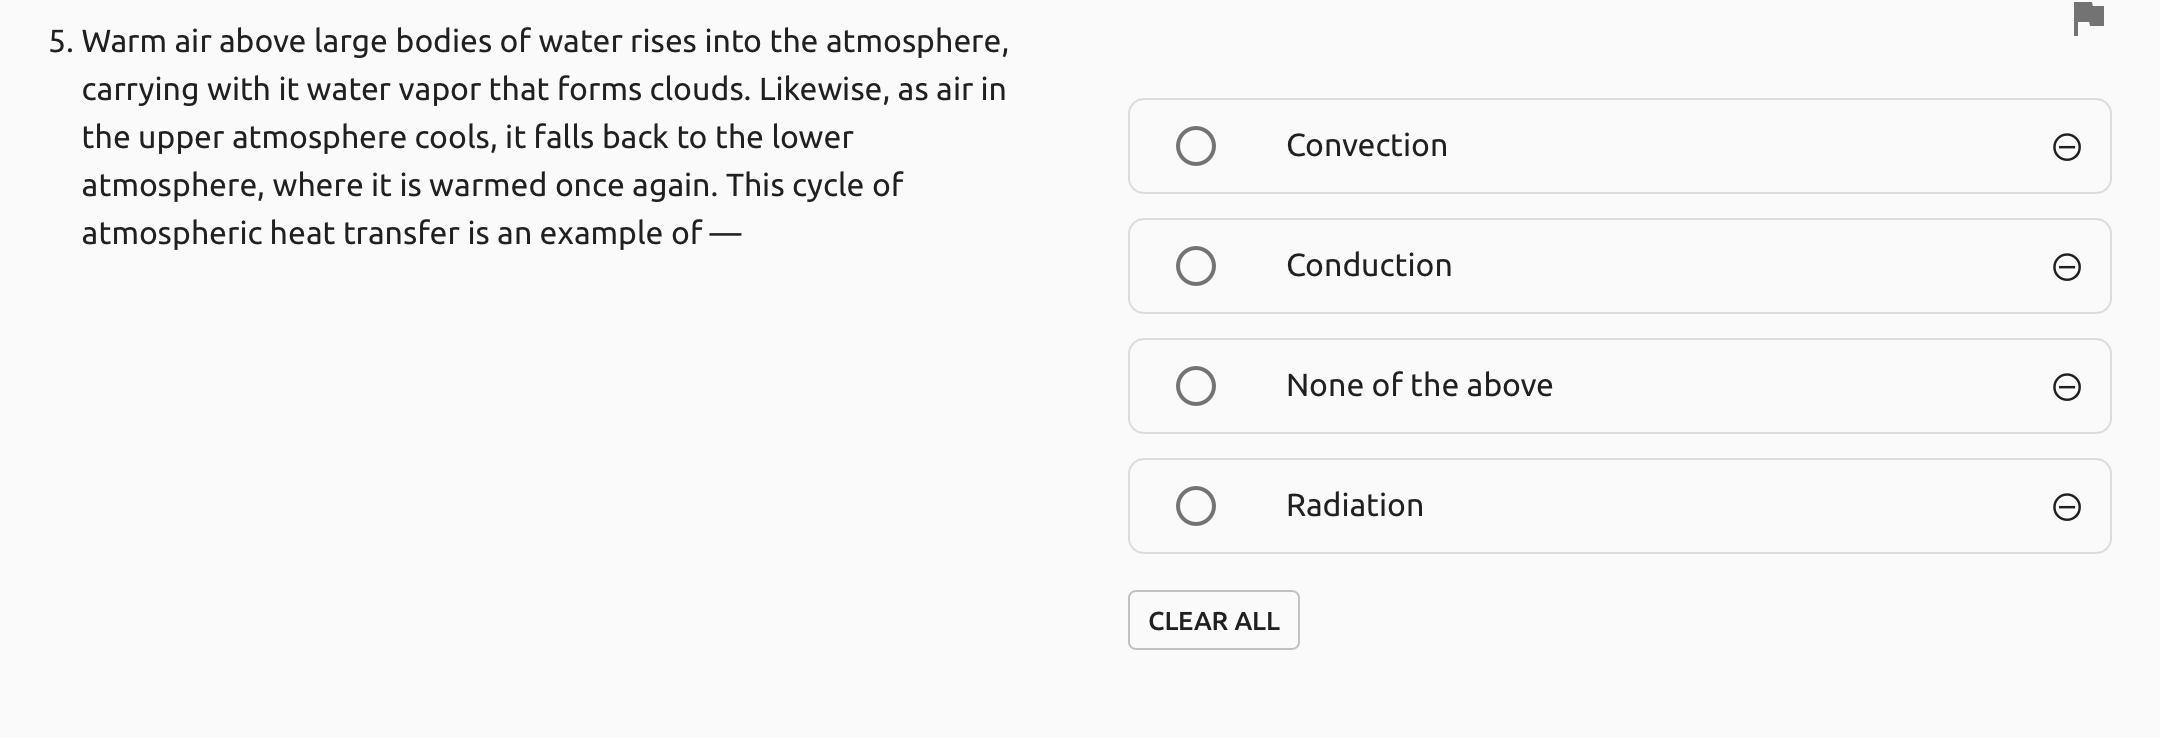Pick the Radiation radio button

[1195, 506]
